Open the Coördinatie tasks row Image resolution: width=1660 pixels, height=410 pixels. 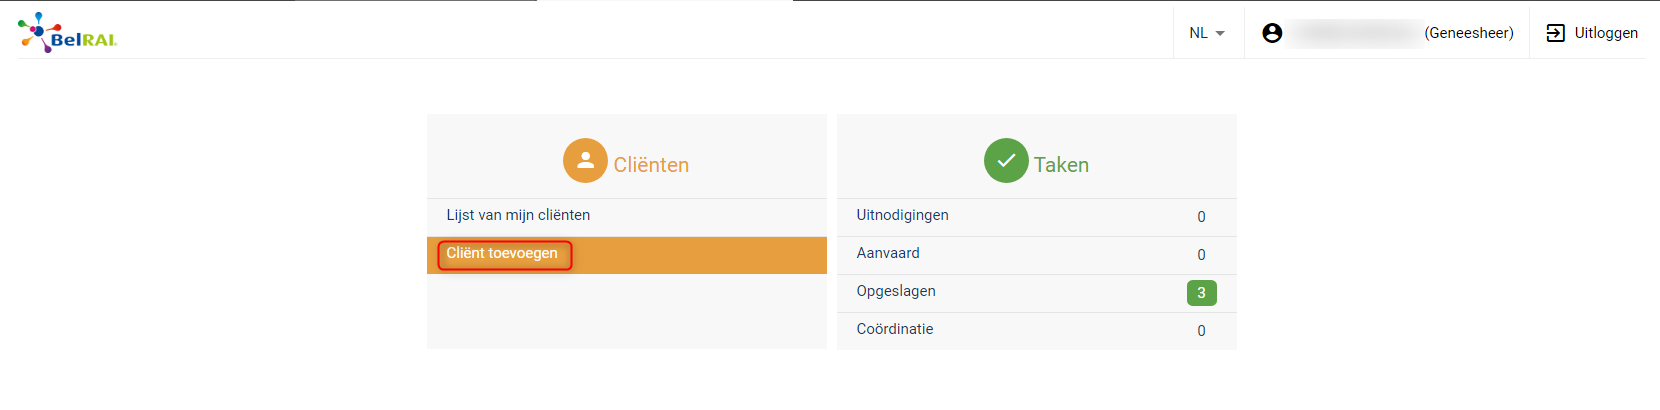[x=1037, y=331]
